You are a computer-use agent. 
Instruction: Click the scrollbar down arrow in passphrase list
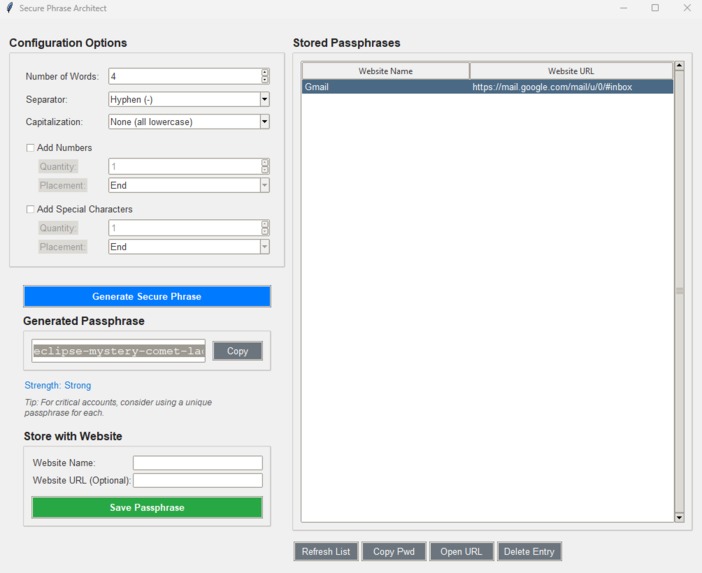(x=679, y=517)
